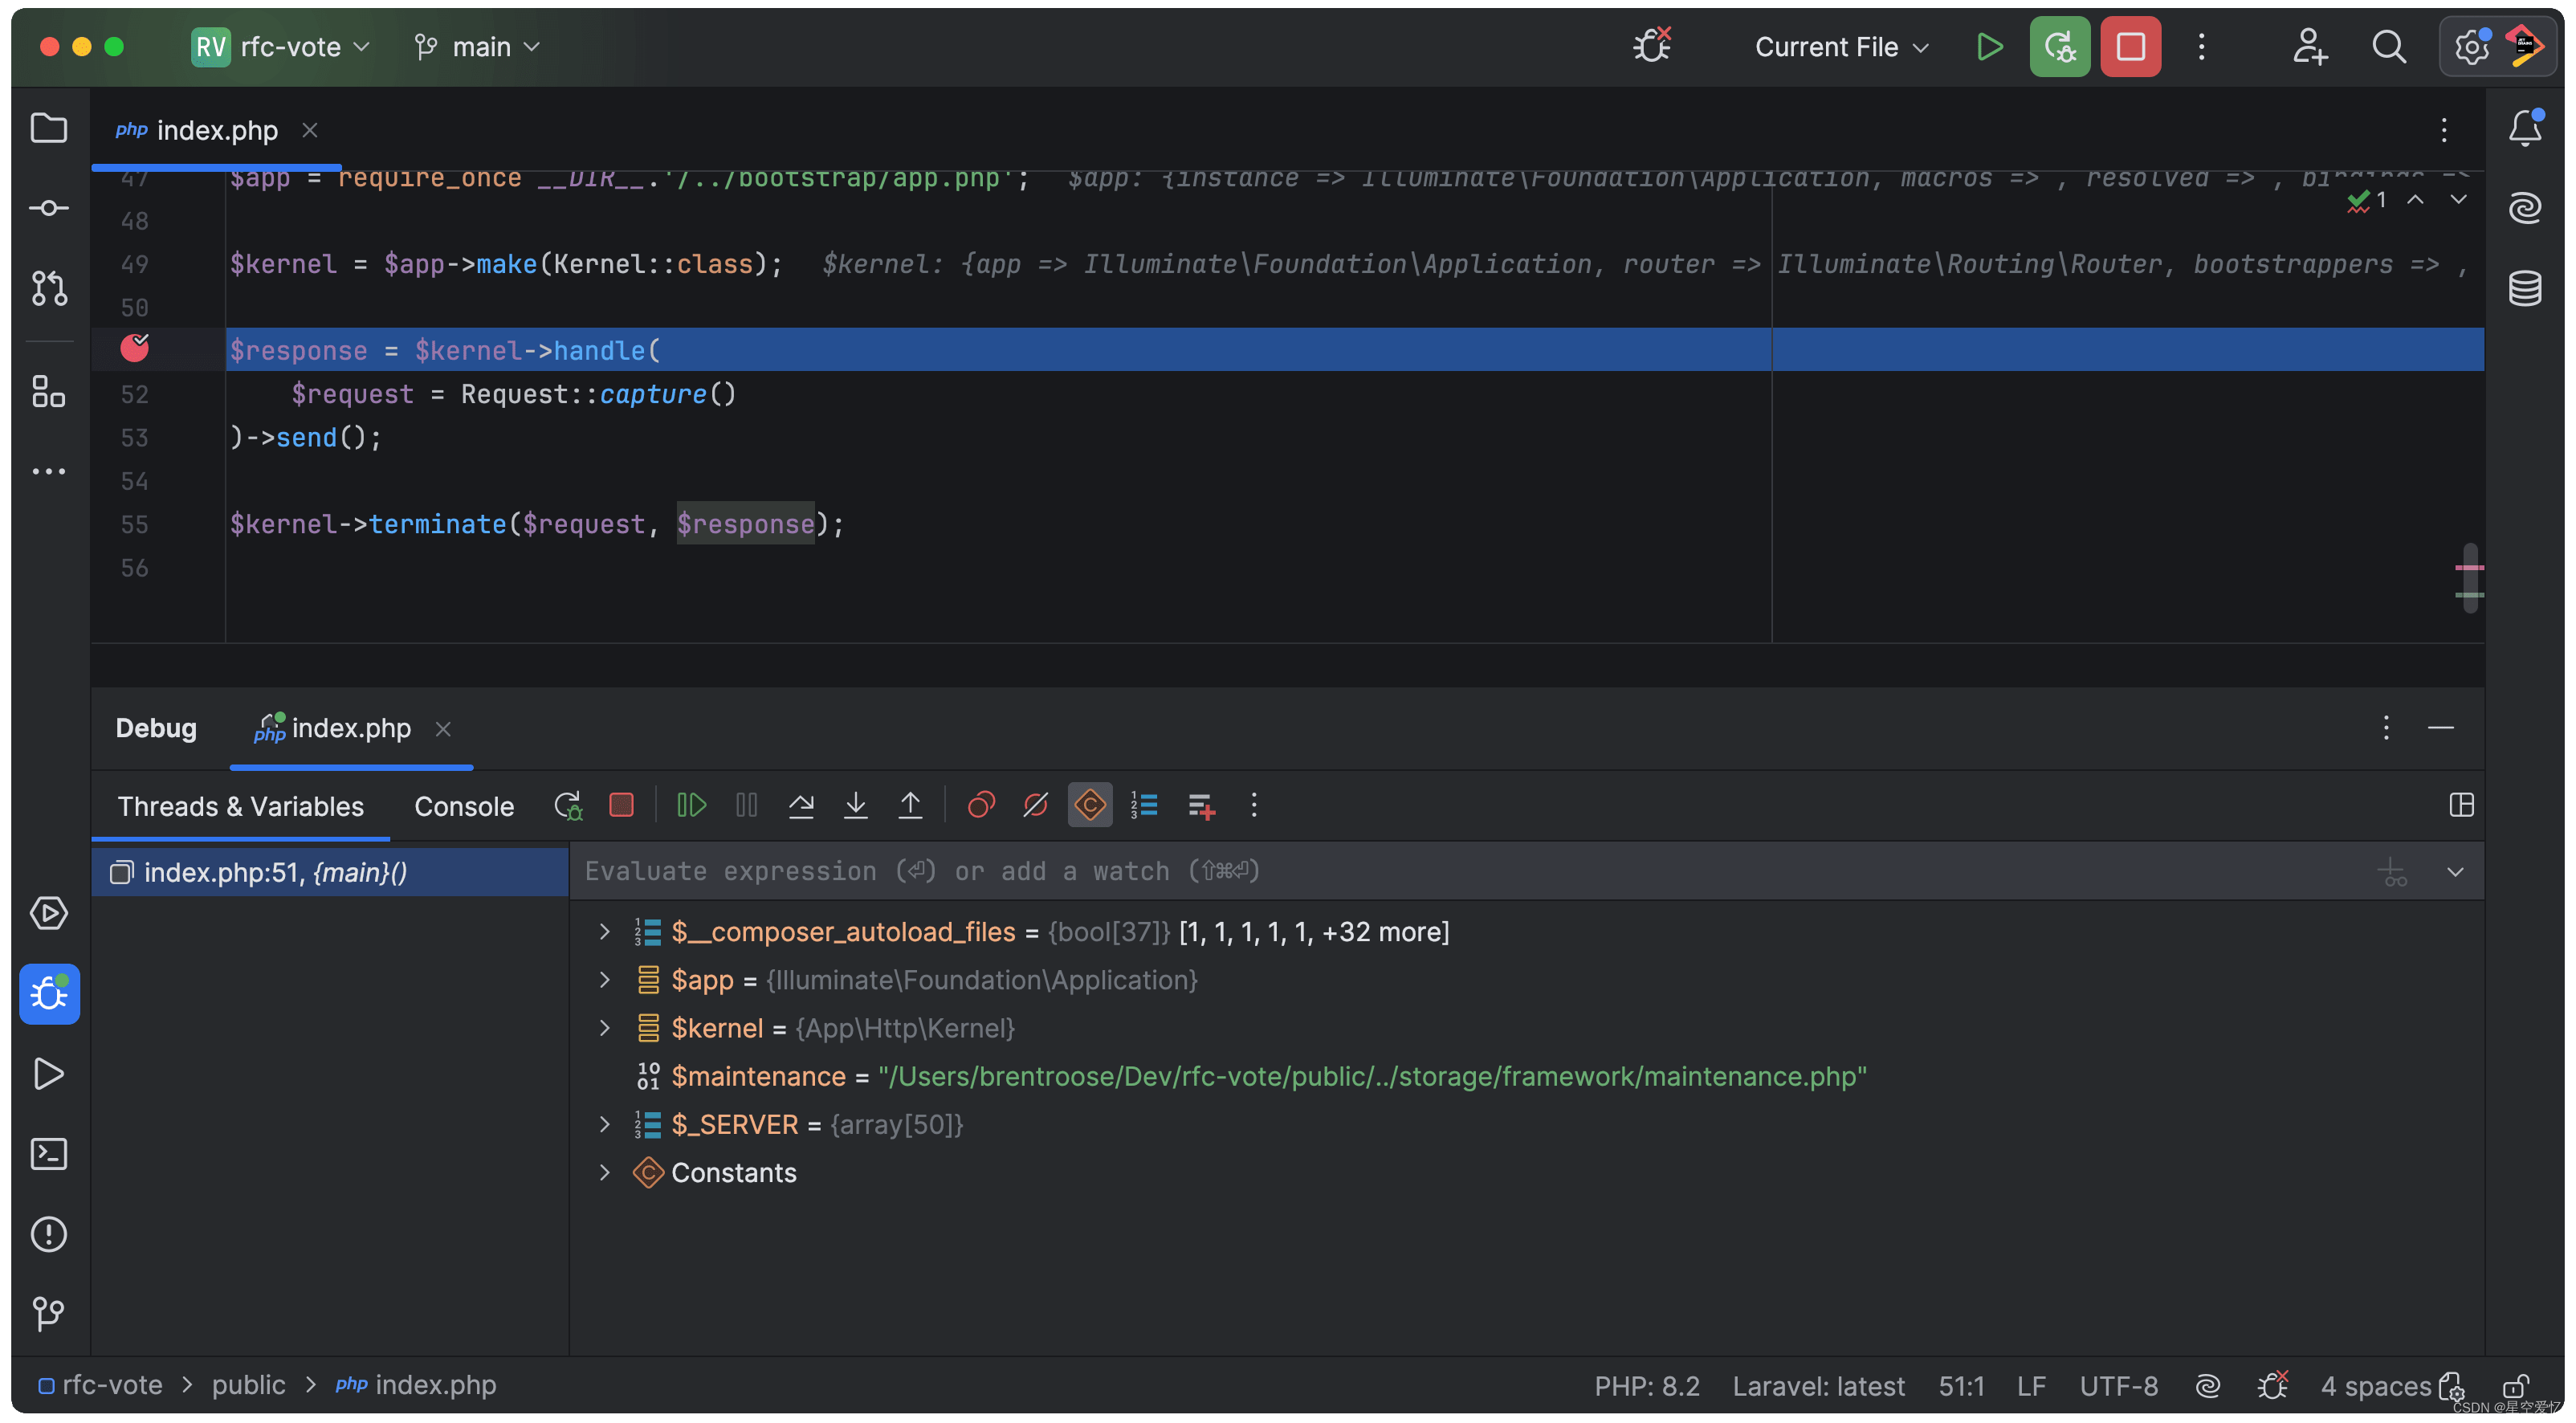The image size is (2576, 1423).
Task: Expand the $app variable node
Action: (604, 979)
